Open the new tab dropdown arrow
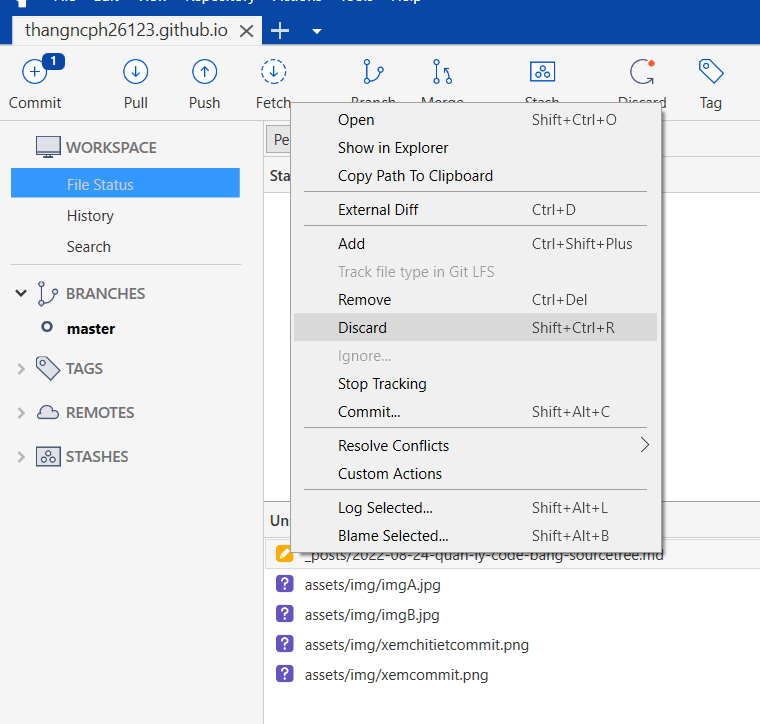 point(317,31)
